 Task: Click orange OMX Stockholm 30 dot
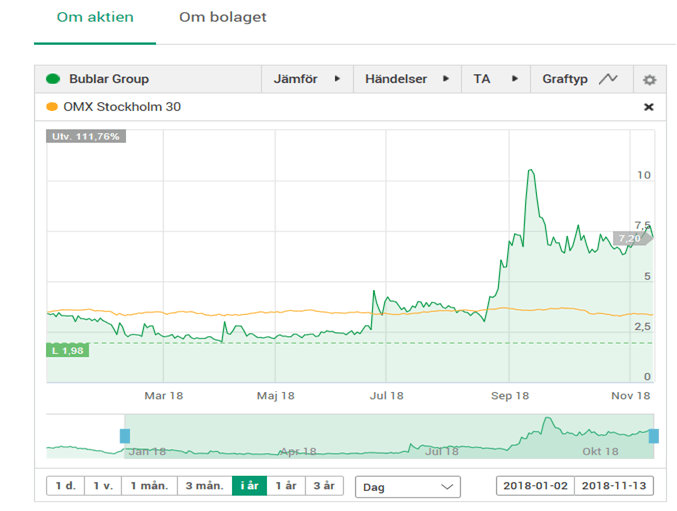(51, 107)
